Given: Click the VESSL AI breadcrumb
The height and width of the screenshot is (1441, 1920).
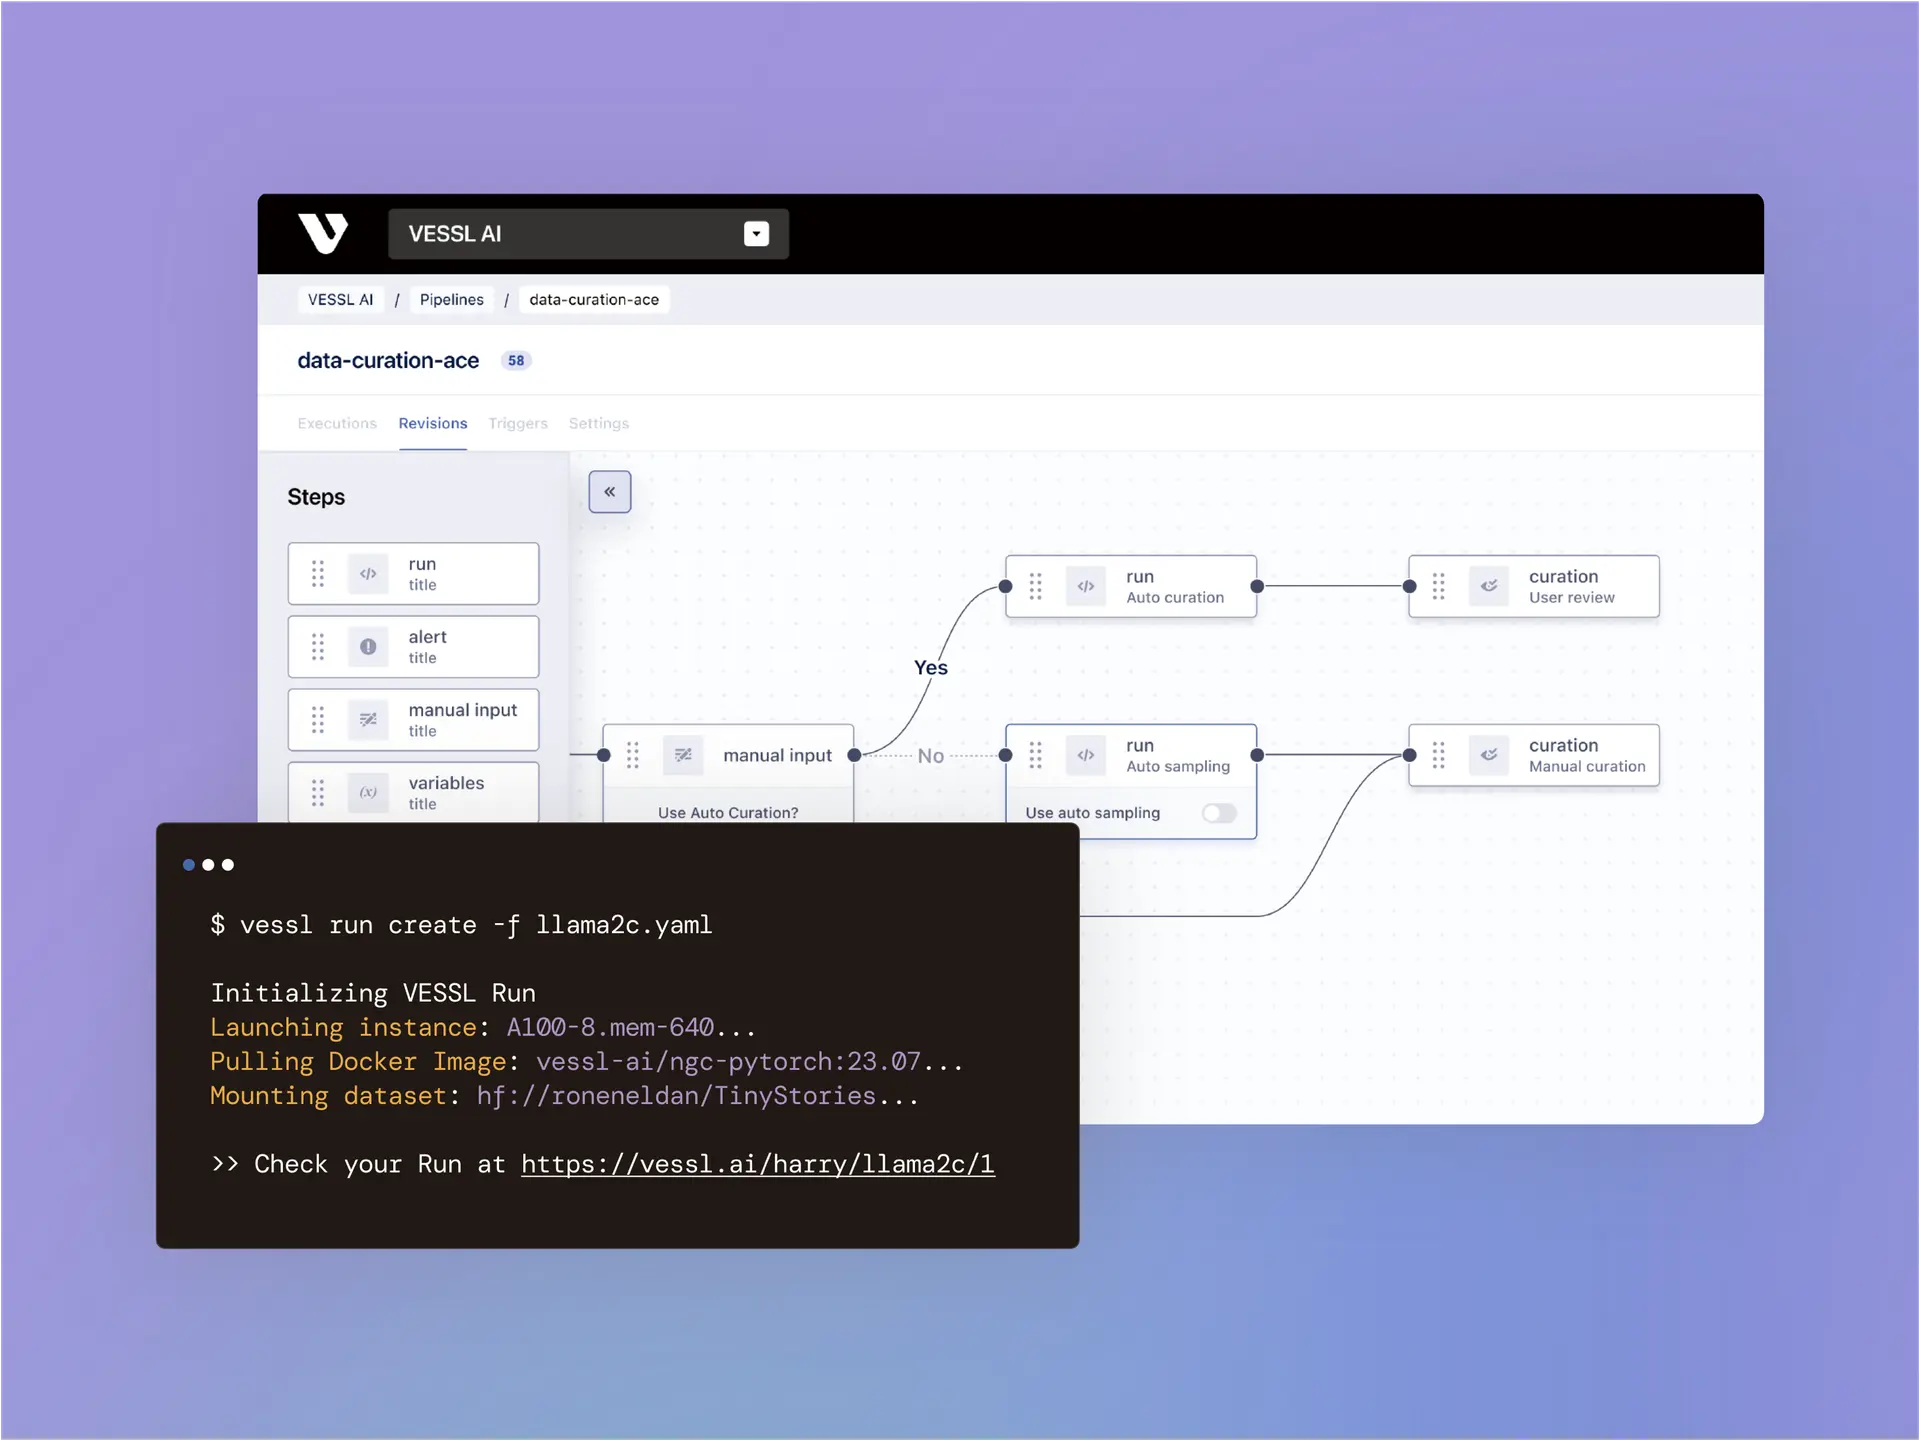Looking at the screenshot, I should (340, 300).
